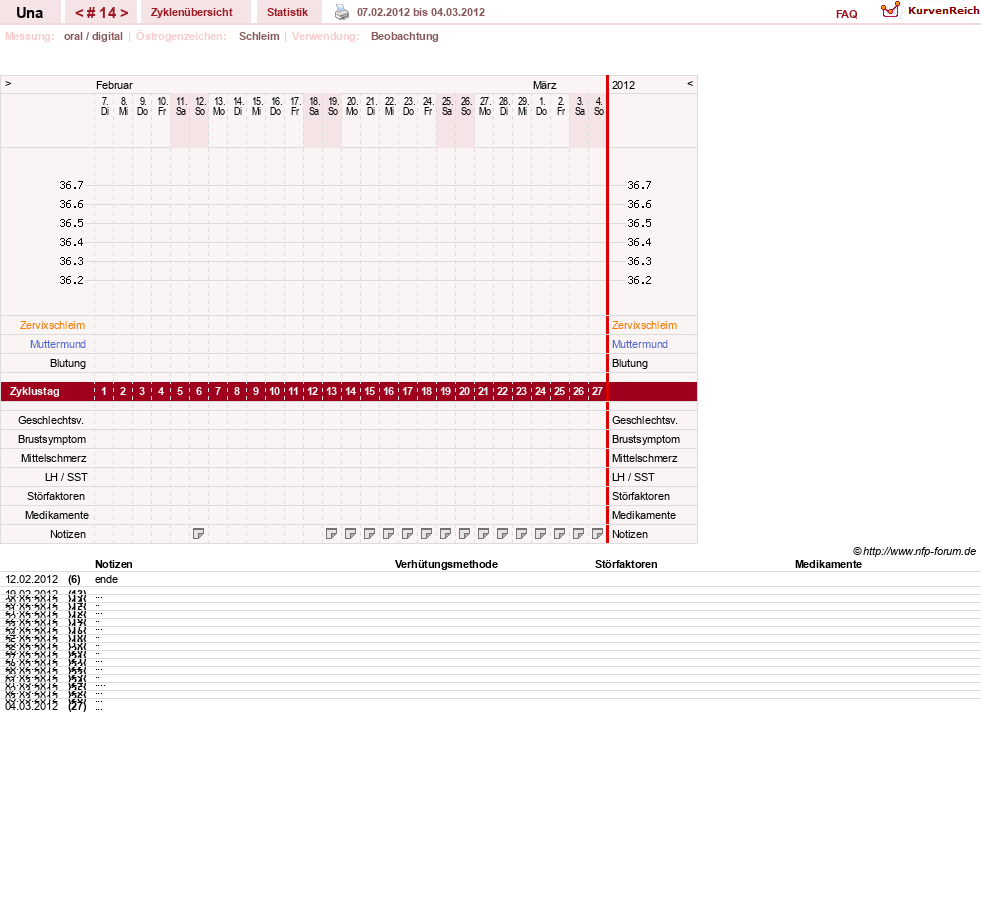
Task: Click the left Blutung row label
Action: 68,363
